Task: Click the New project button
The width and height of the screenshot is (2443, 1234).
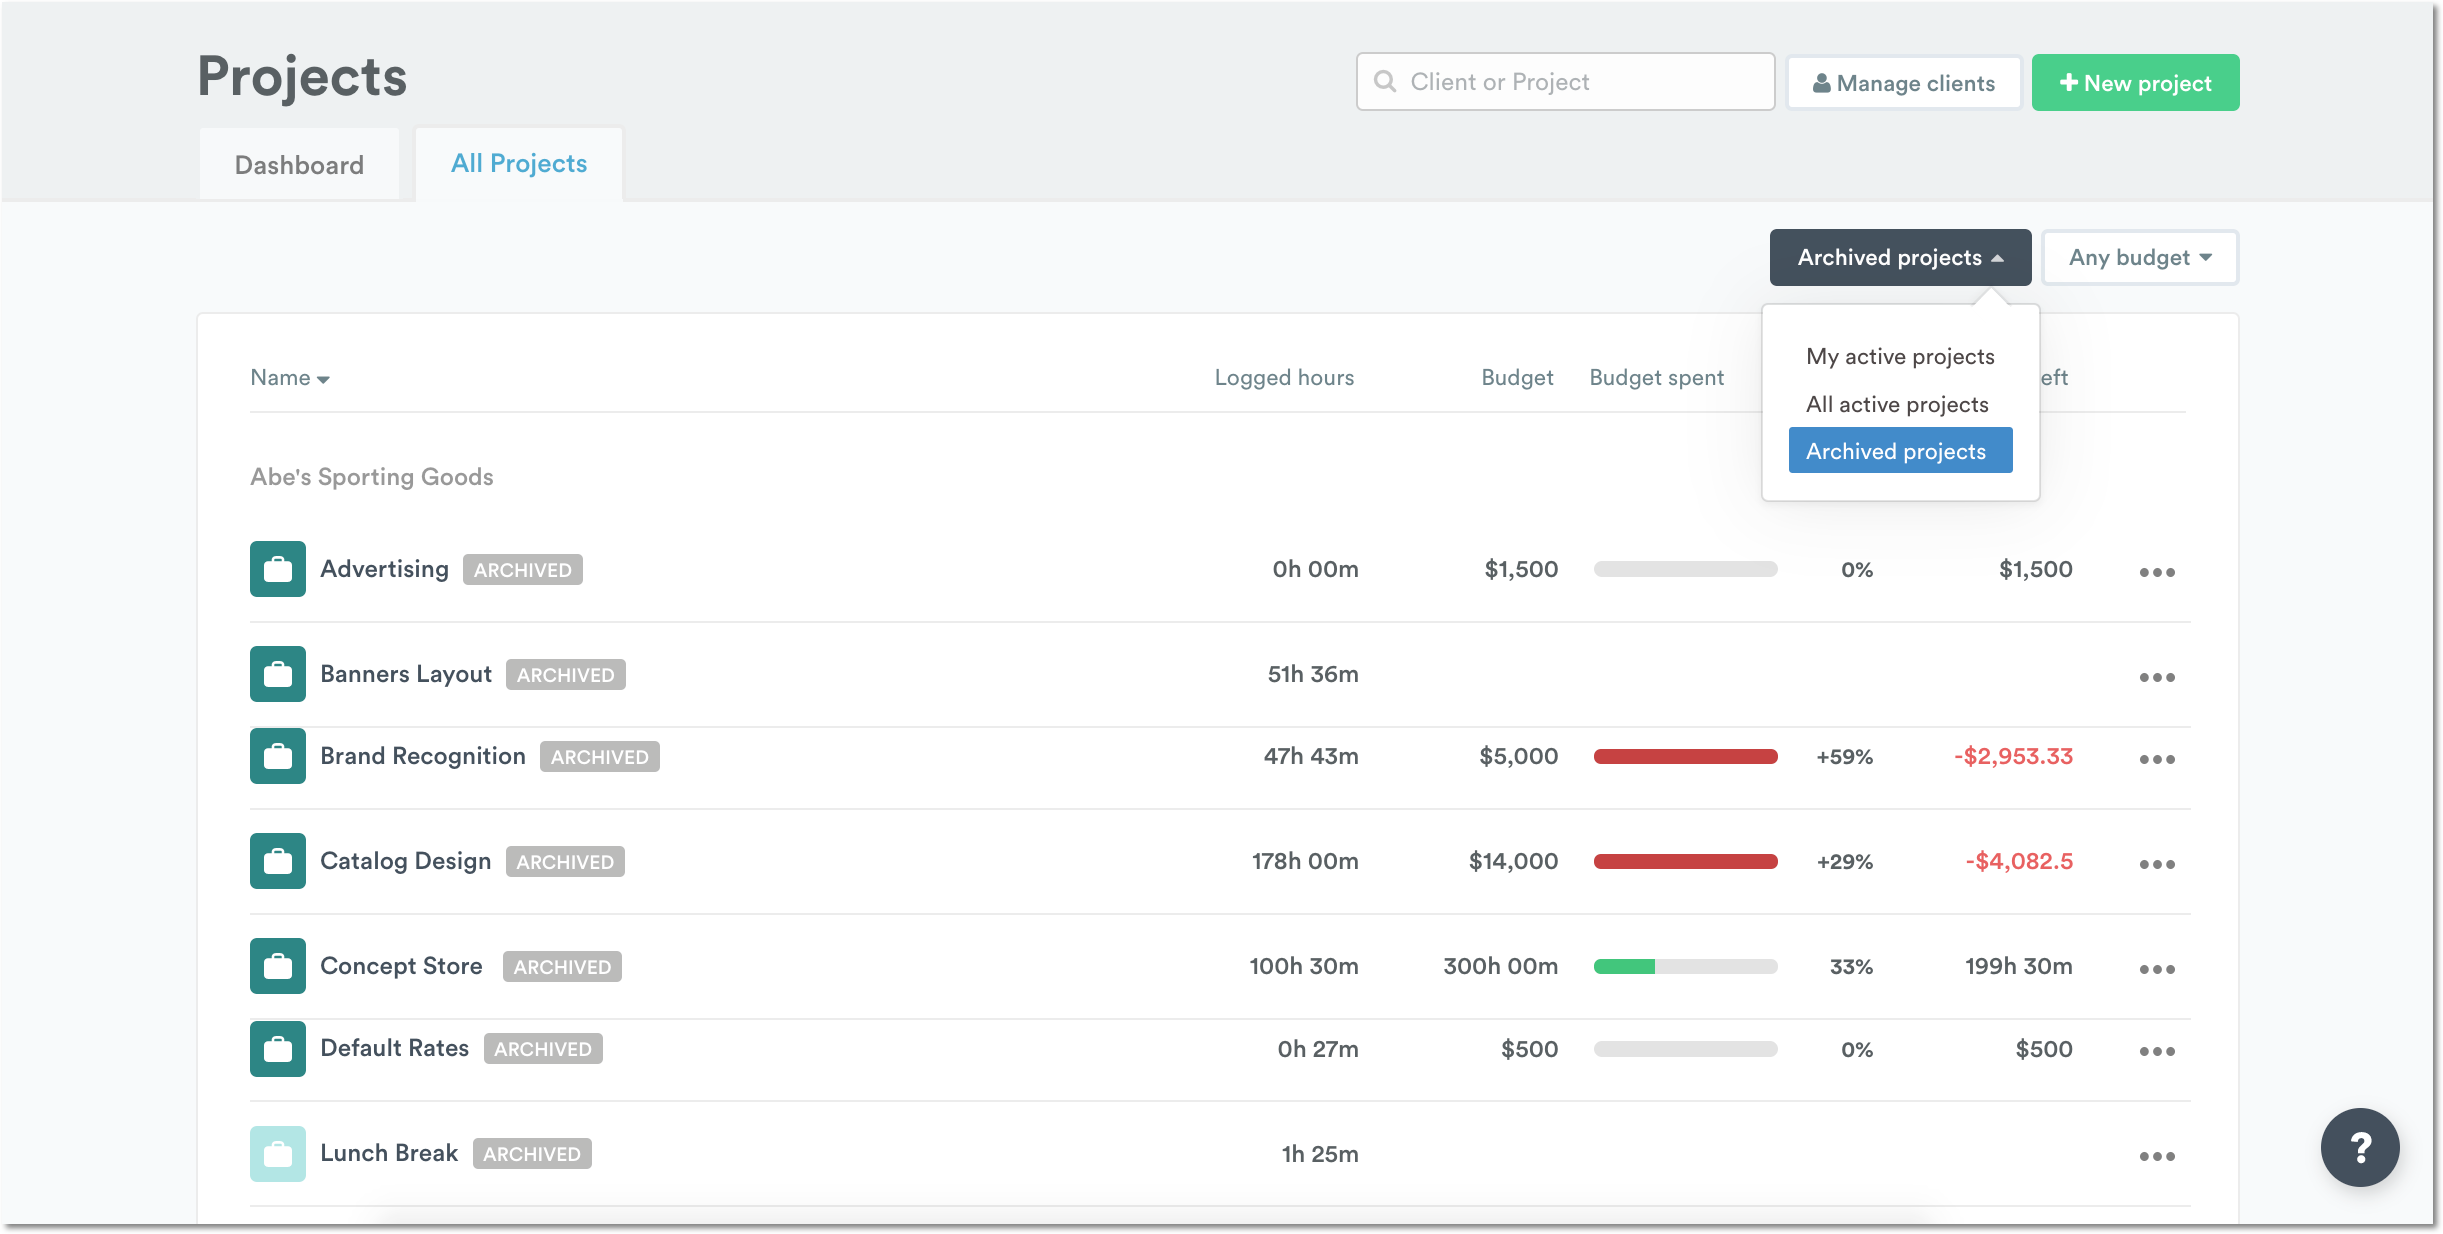Action: click(2135, 82)
